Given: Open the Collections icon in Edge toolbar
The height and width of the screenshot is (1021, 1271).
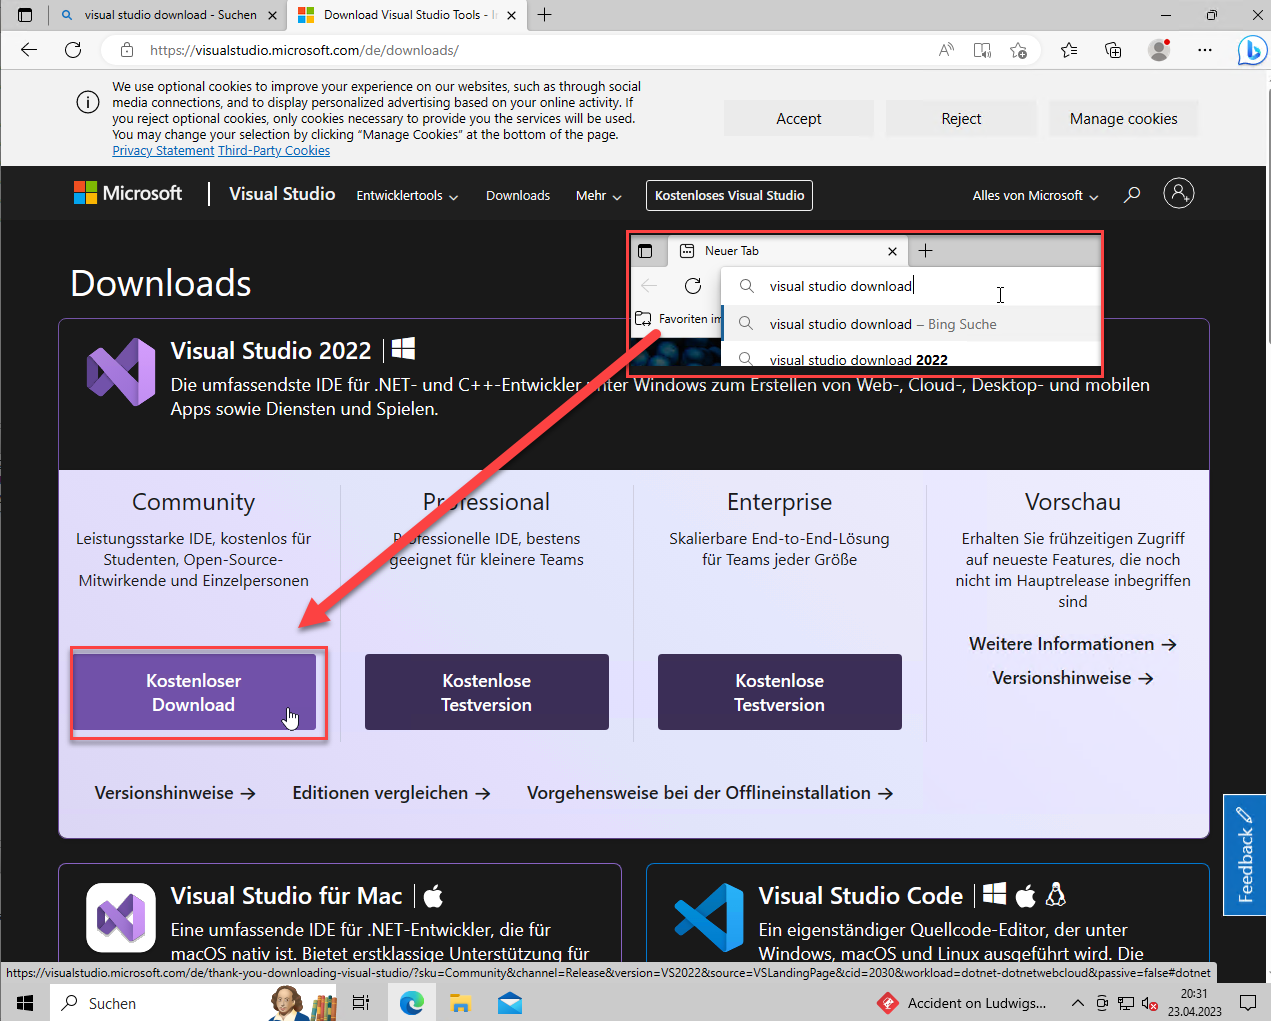Looking at the screenshot, I should tap(1113, 50).
